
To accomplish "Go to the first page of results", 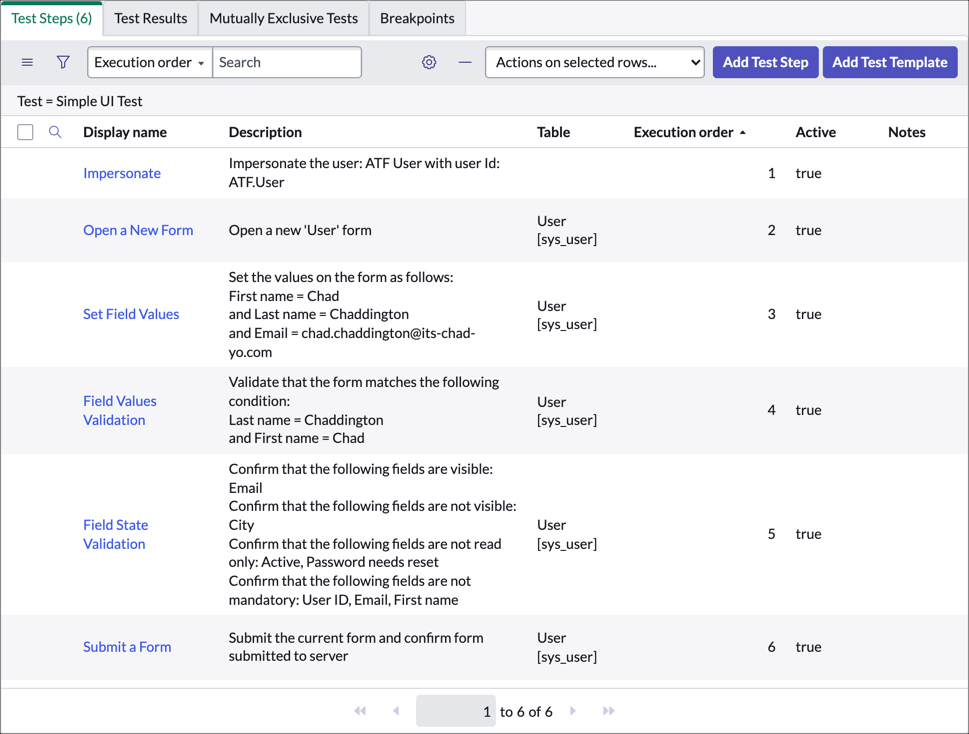I will click(x=360, y=710).
